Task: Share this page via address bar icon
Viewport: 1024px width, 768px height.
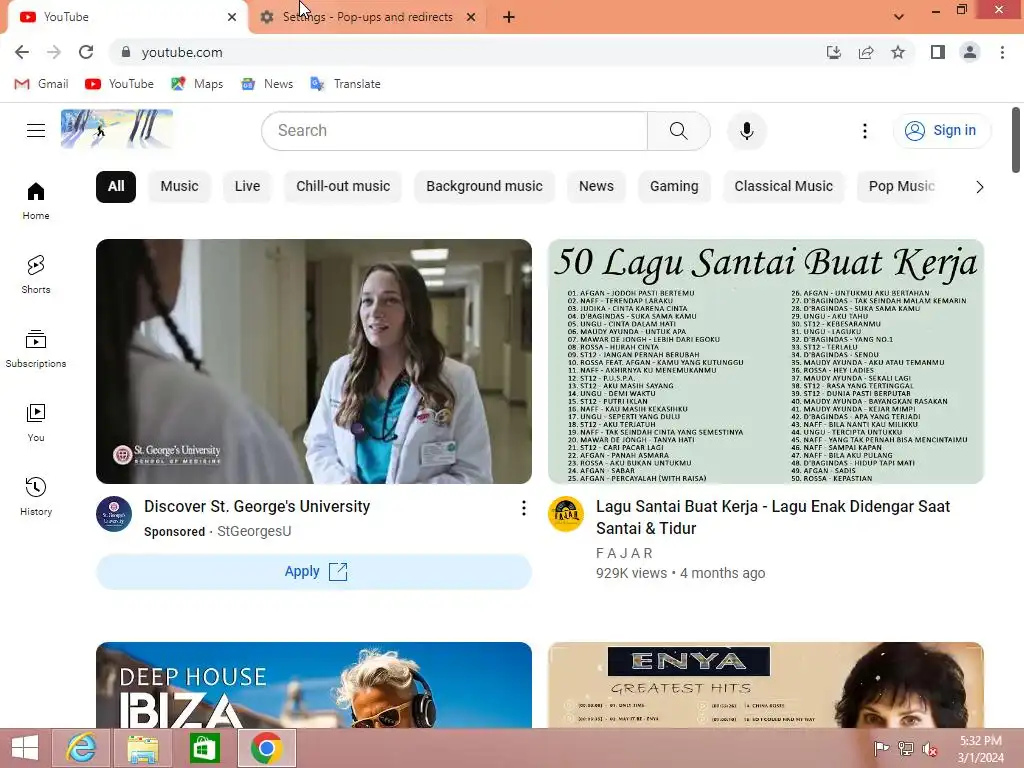Action: (x=866, y=52)
